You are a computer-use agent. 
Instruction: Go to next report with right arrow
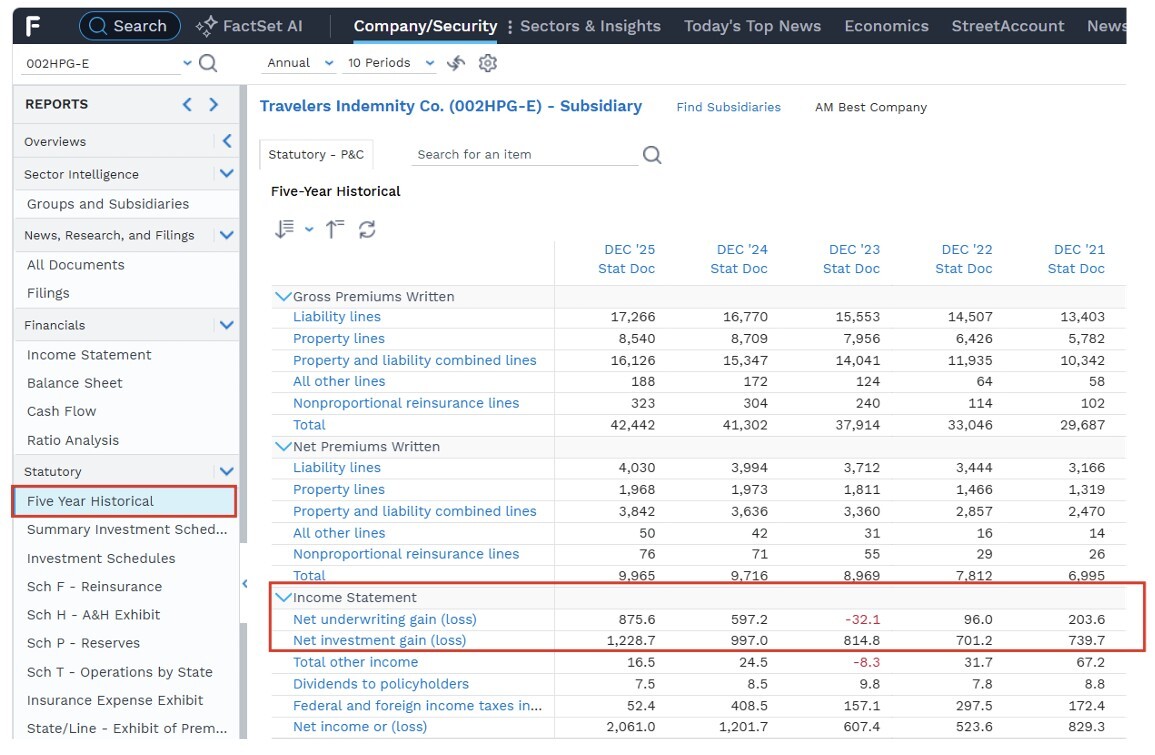pos(214,105)
